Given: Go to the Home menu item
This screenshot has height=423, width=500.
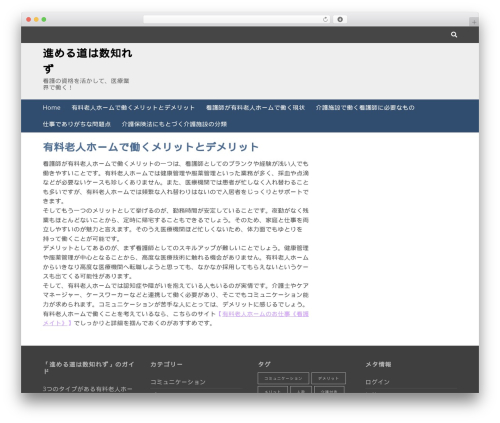Looking at the screenshot, I should coord(51,107).
